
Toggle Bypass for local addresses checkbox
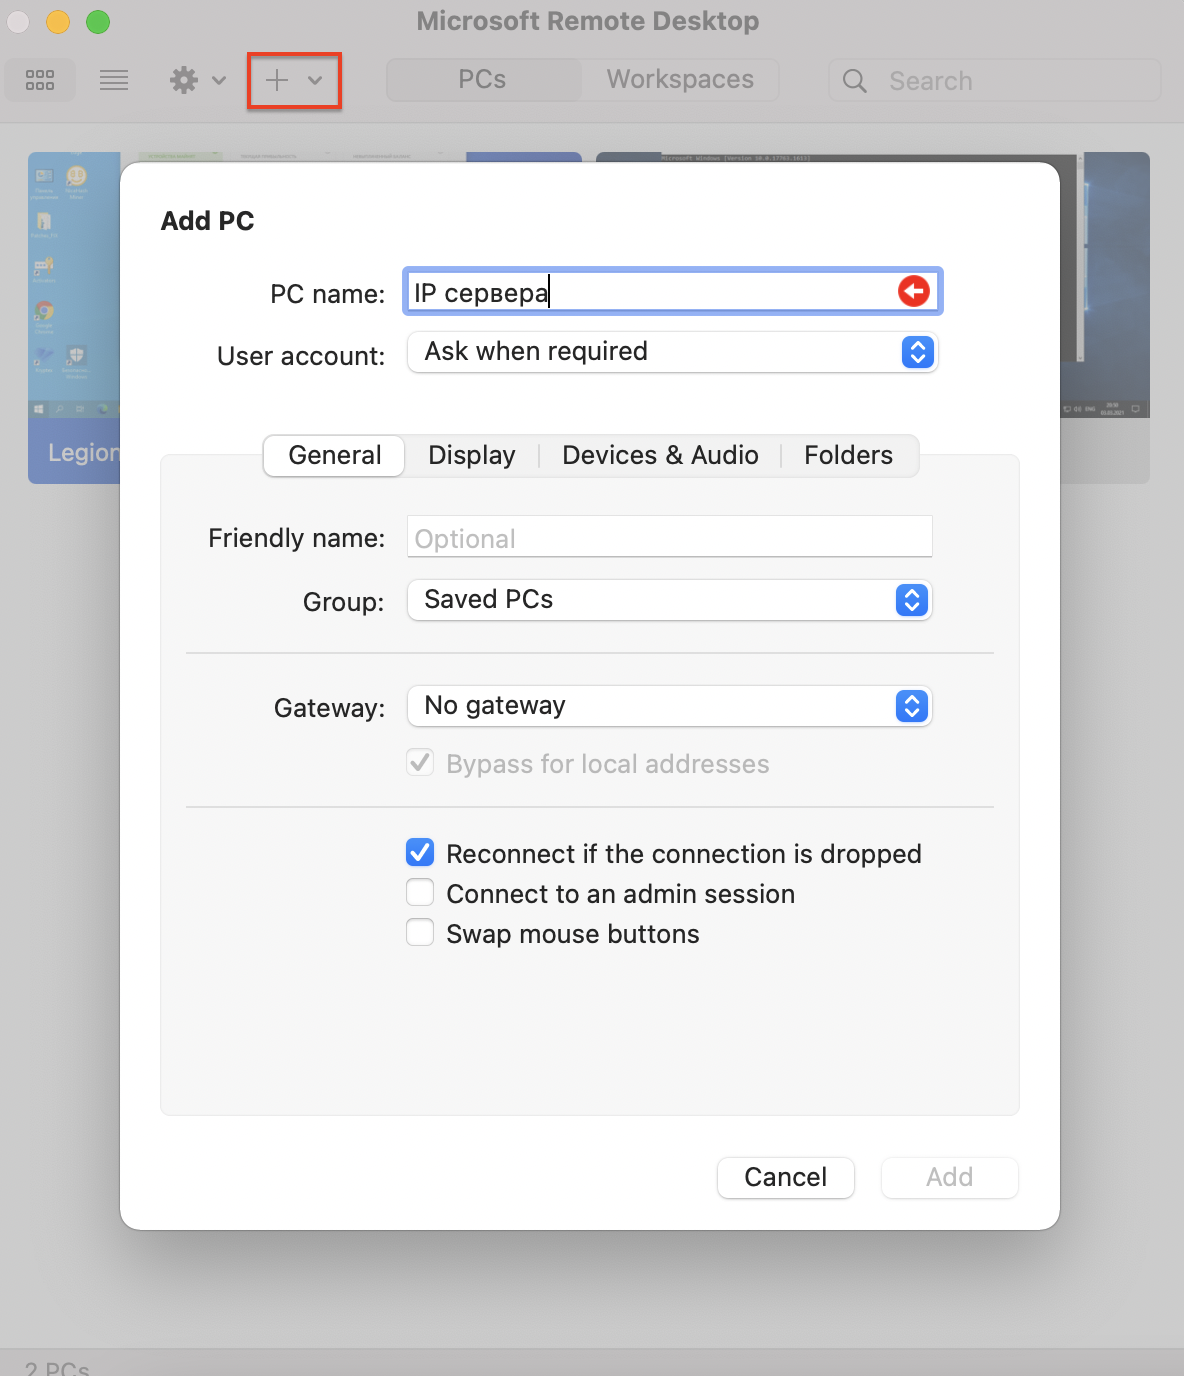420,763
